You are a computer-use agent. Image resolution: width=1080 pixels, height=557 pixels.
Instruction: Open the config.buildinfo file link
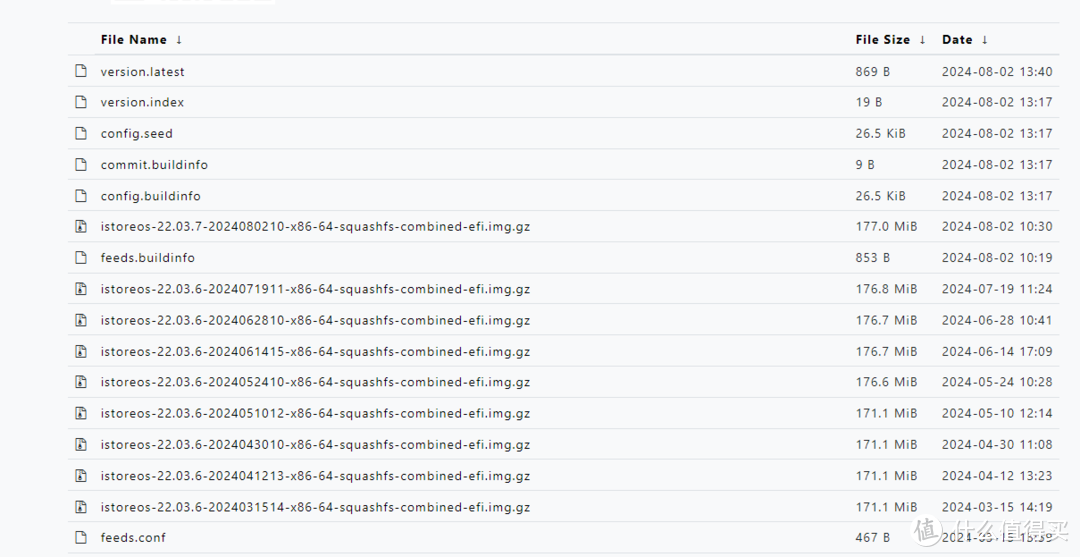151,196
